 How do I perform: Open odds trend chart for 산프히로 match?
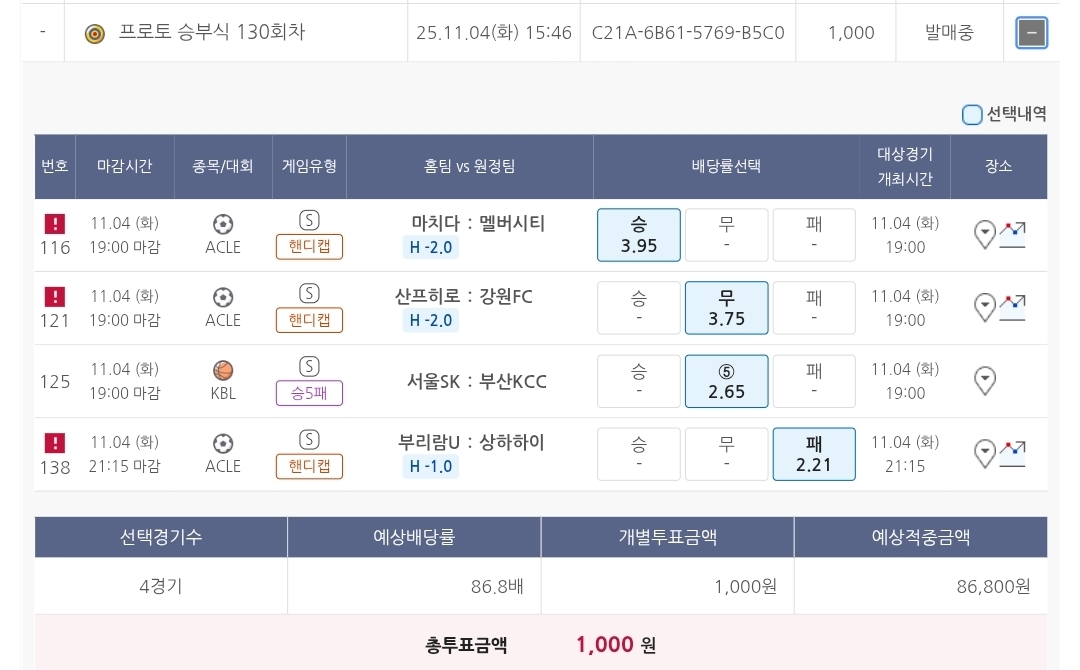[x=1013, y=307]
